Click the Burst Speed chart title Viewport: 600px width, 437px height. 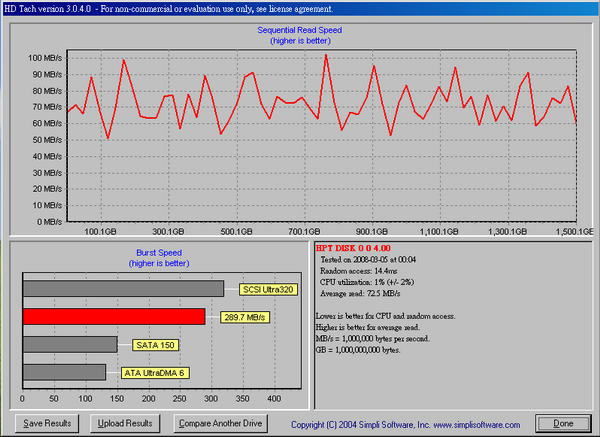click(158, 252)
